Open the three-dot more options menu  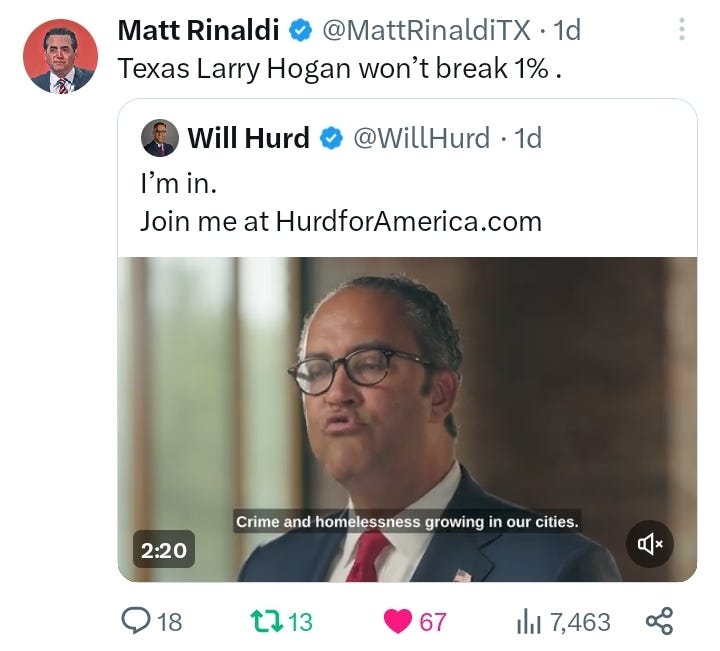point(682,29)
